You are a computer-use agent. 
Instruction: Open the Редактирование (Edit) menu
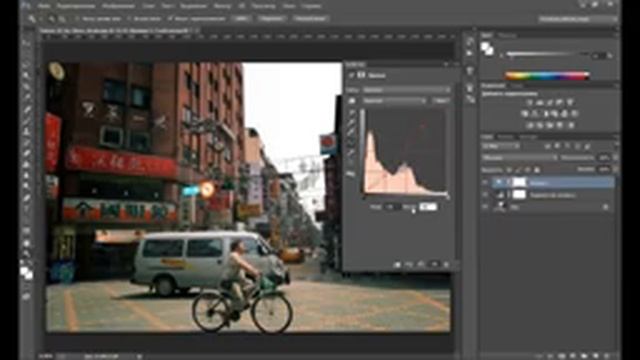click(x=76, y=6)
